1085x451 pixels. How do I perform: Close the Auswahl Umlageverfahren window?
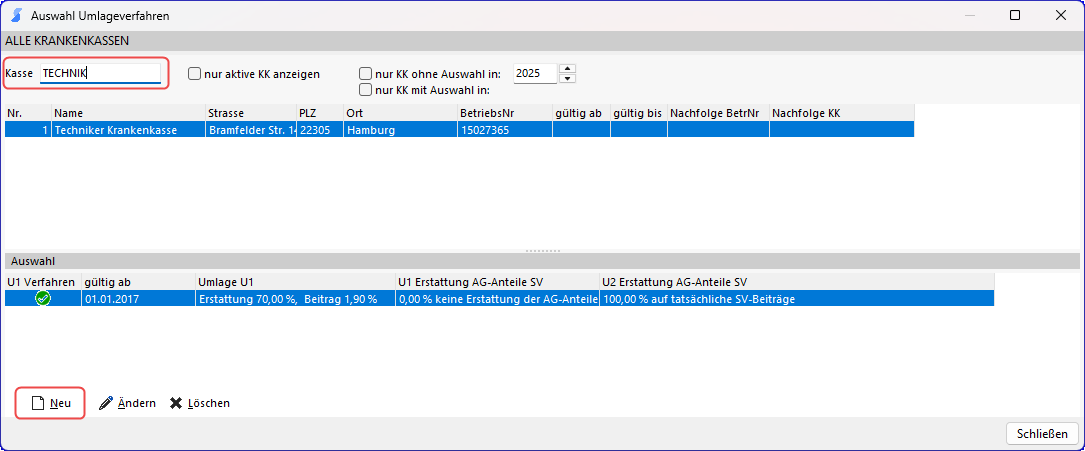pyautogui.click(x=1059, y=15)
